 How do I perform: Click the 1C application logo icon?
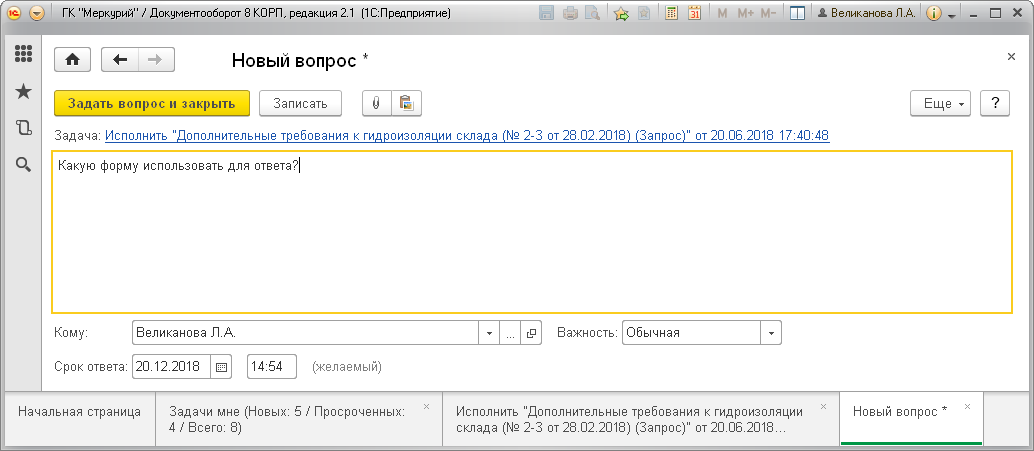tap(15, 13)
